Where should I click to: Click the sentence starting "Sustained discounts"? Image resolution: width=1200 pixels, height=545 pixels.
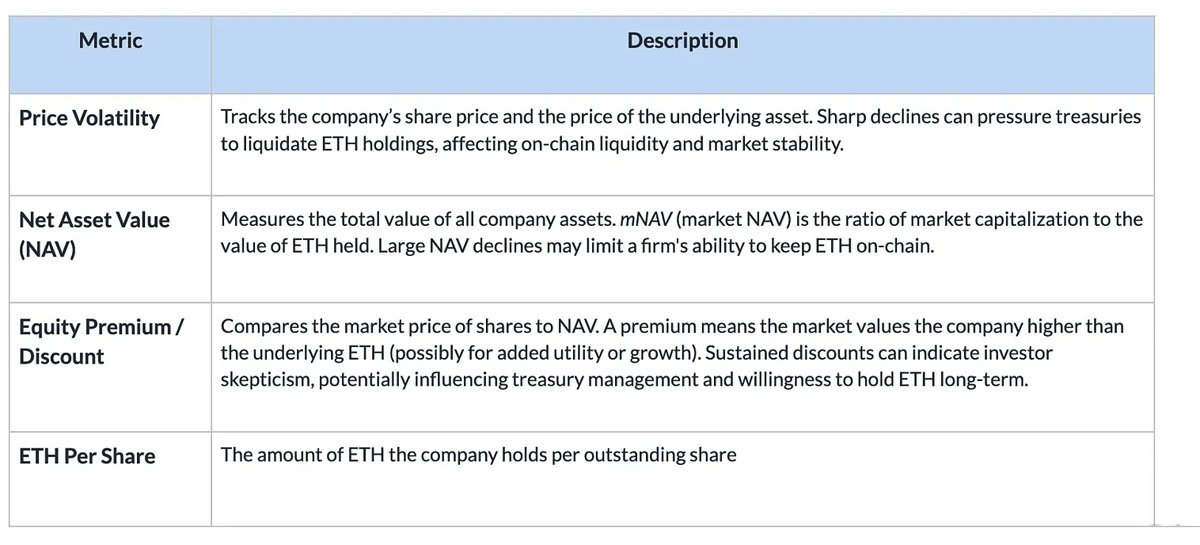coord(900,353)
